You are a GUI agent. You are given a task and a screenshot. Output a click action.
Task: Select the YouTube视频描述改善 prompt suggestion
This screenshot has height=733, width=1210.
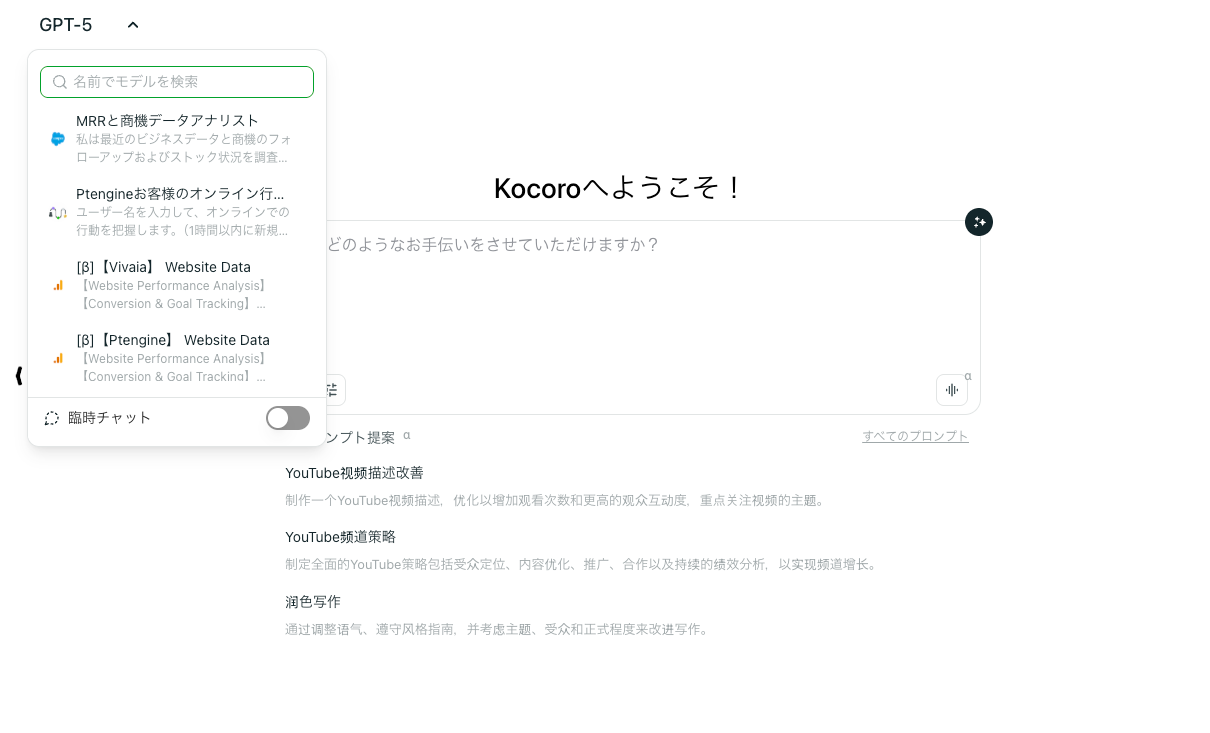point(354,473)
